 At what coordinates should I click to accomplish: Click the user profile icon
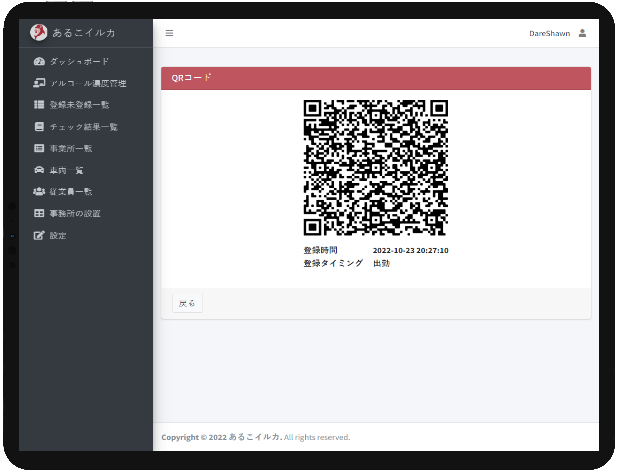(x=583, y=33)
